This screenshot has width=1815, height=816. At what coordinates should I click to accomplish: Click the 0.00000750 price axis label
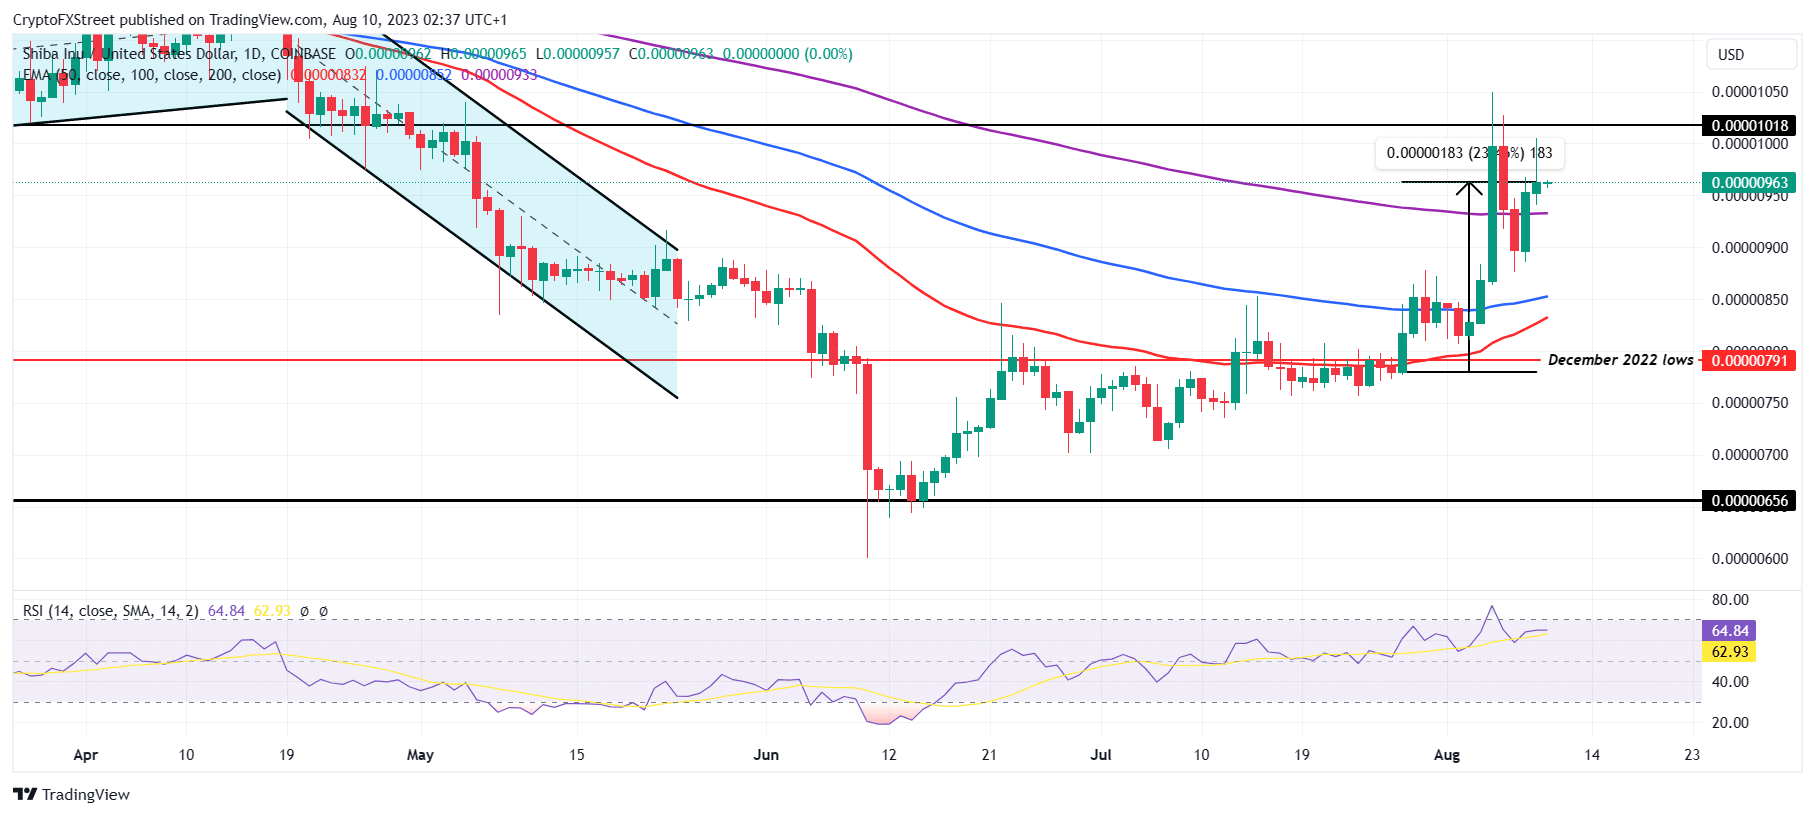[1749, 403]
